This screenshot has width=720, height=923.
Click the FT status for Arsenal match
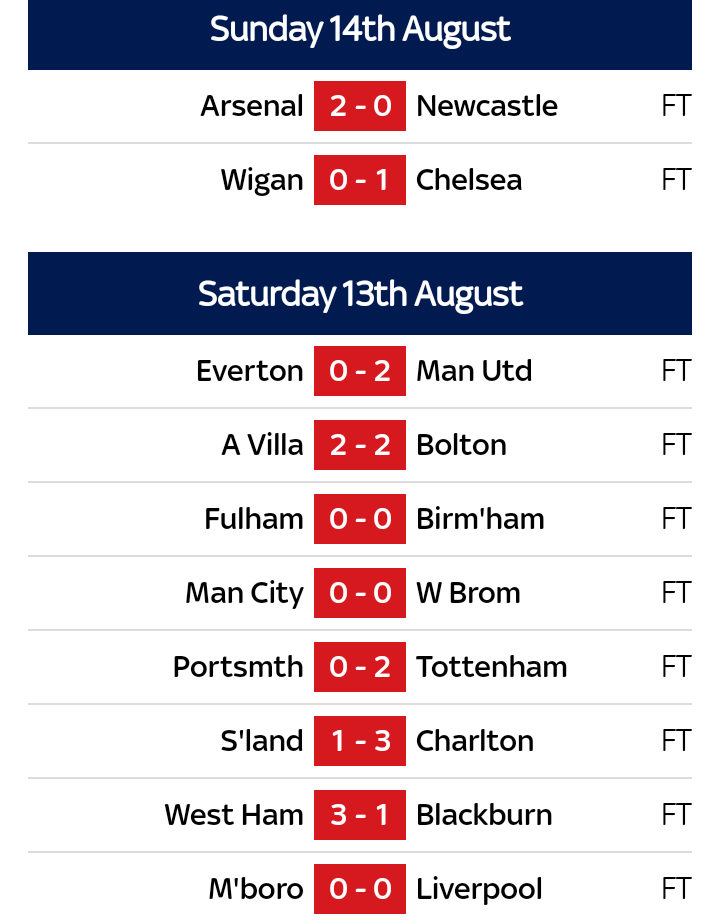coord(676,106)
